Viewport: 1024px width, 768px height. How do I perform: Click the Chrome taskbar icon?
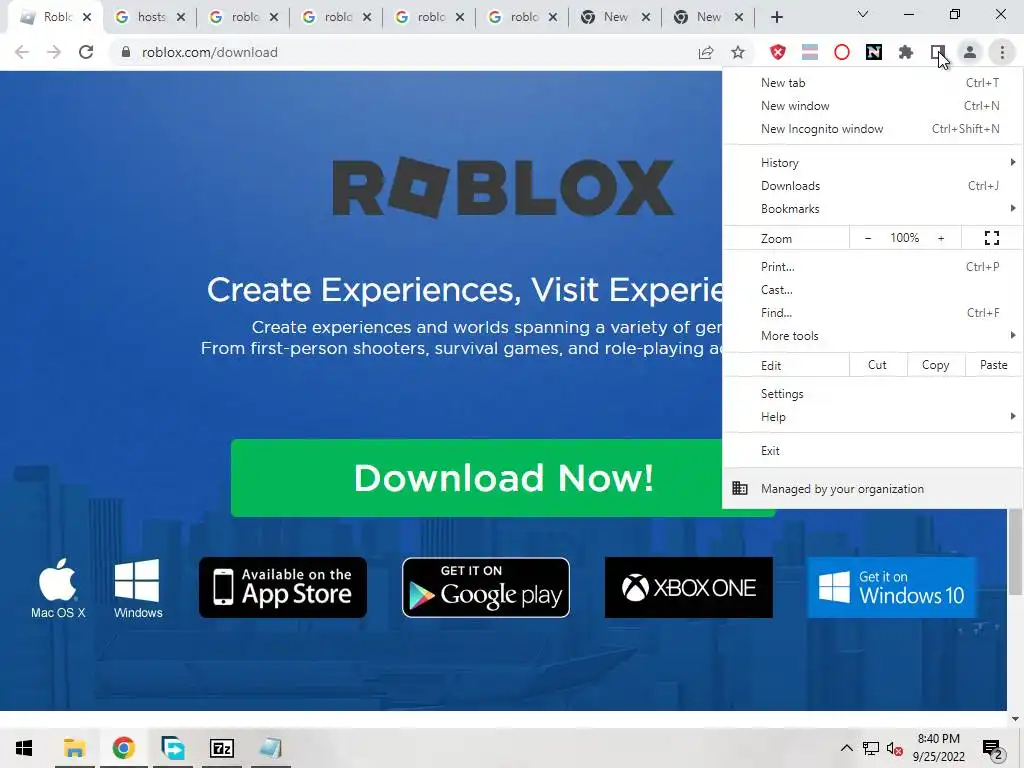pos(123,748)
